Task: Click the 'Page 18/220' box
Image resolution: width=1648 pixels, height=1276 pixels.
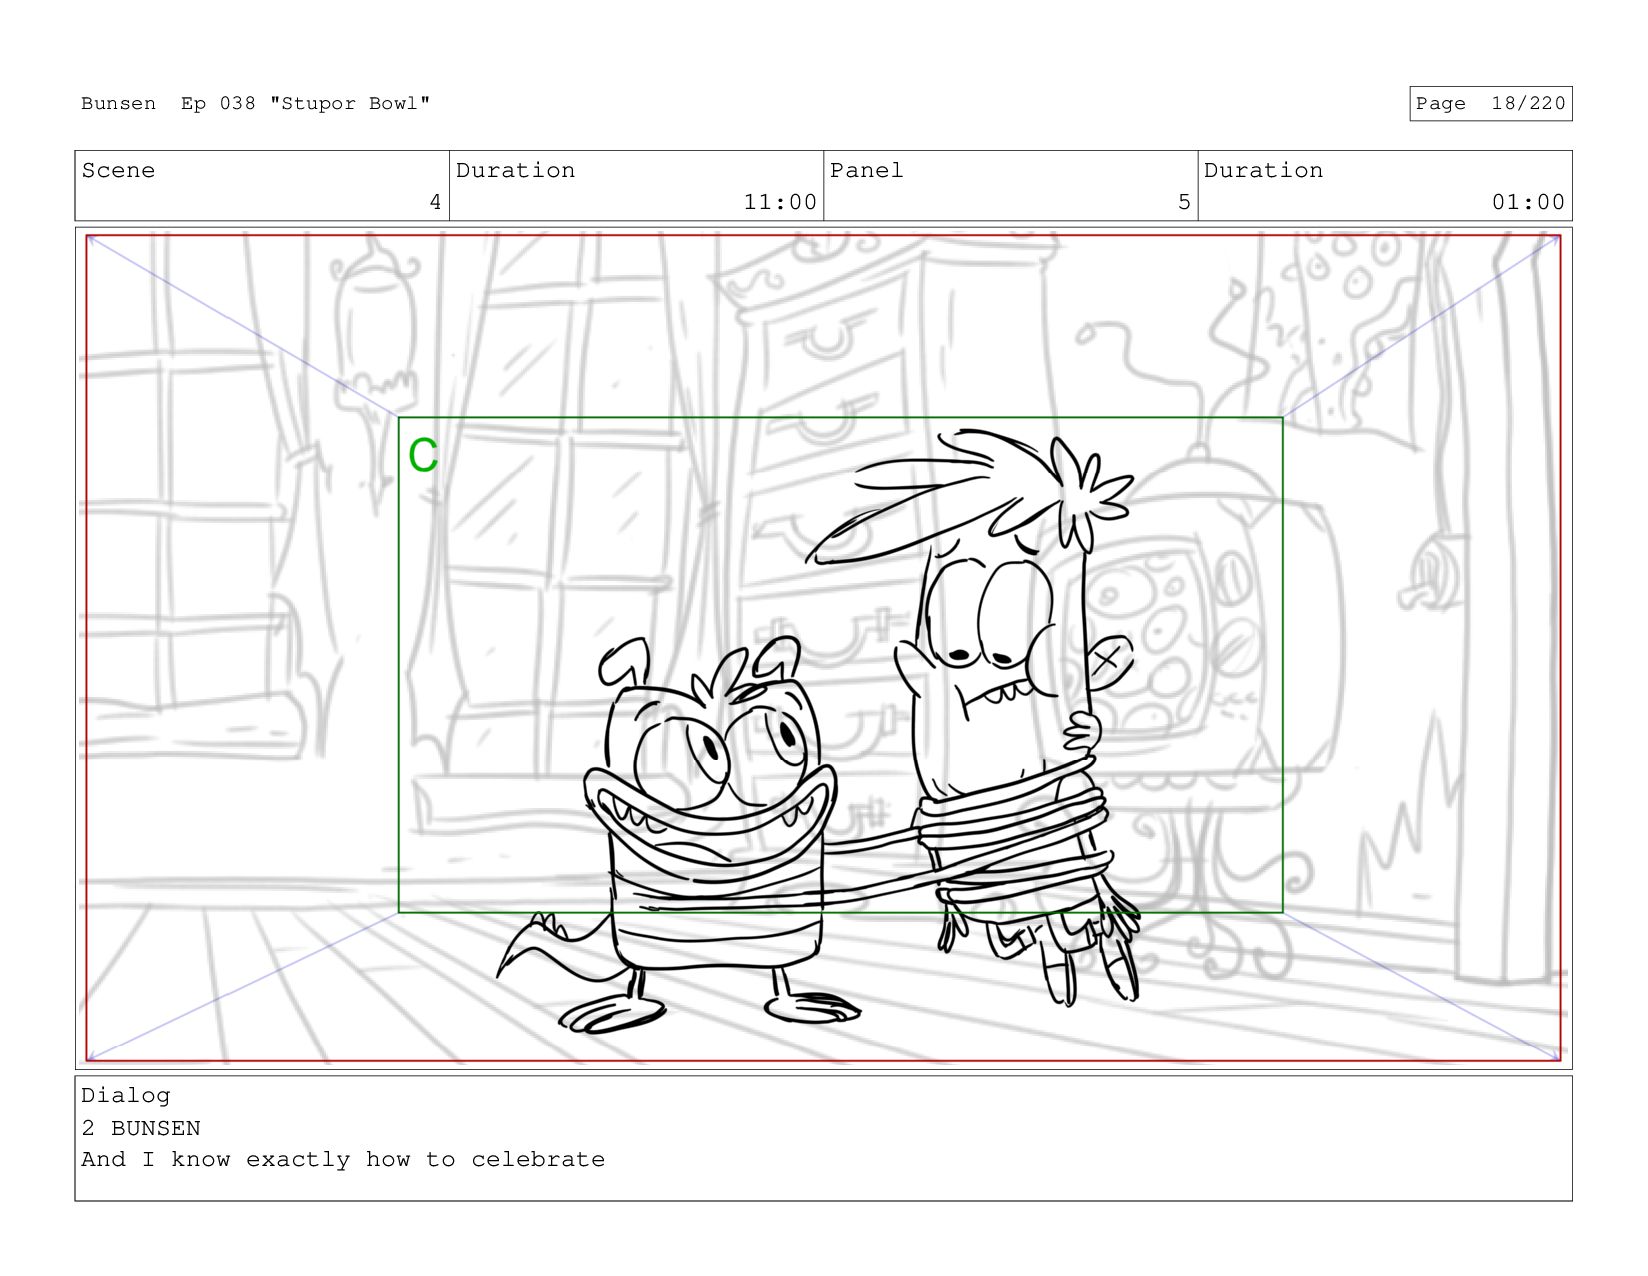Action: [1490, 104]
